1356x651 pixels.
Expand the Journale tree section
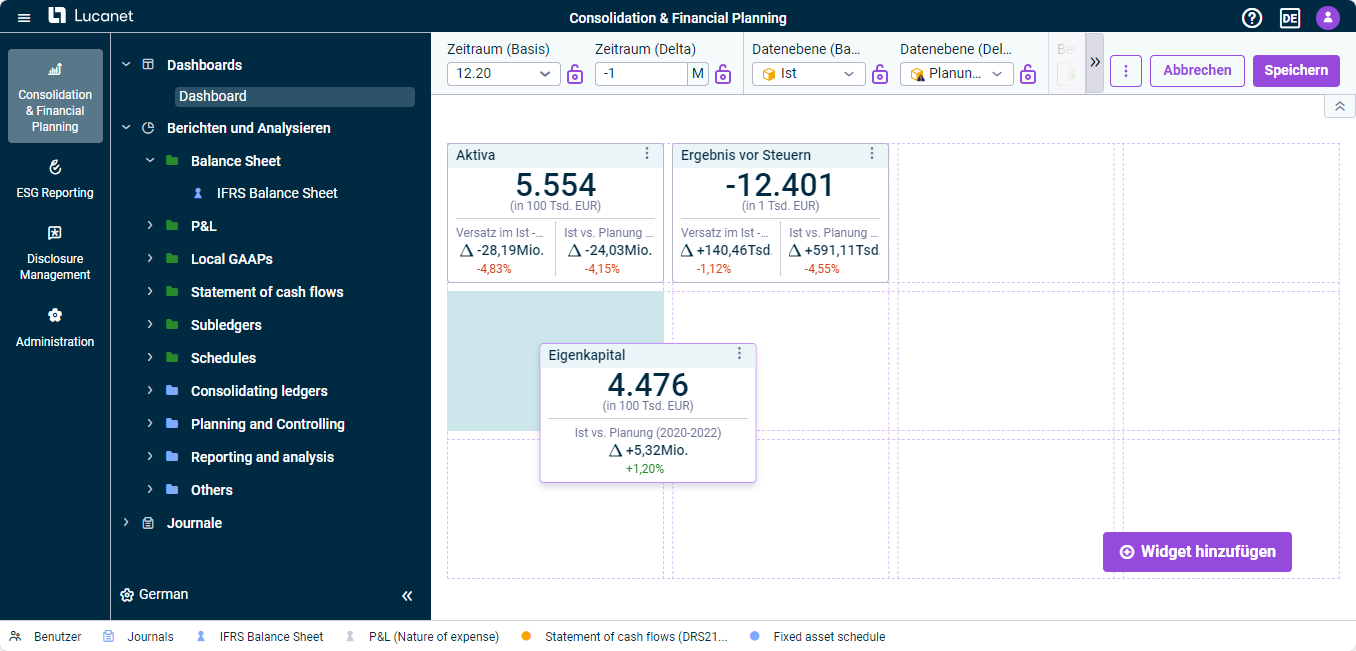(x=126, y=523)
